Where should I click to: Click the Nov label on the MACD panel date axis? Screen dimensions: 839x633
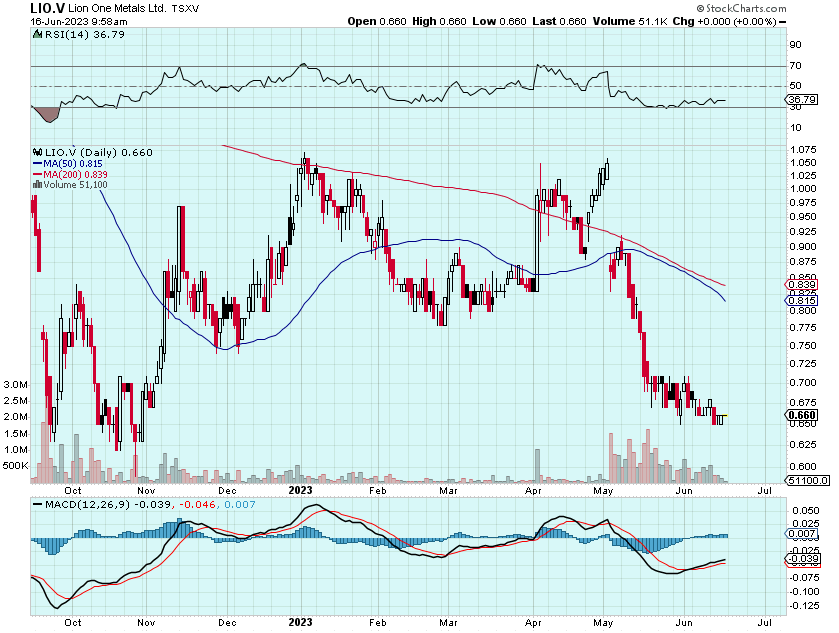click(146, 623)
